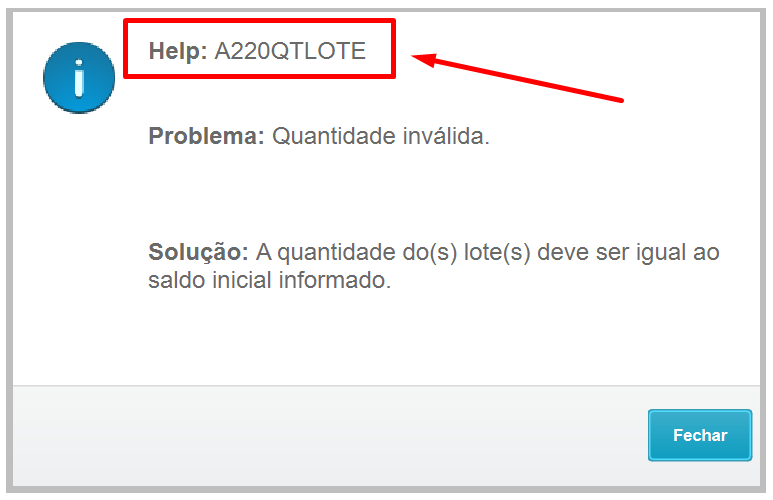Image resolution: width=773 pixels, height=500 pixels.
Task: Select the A220QTLOTE help code text
Action: click(290, 51)
